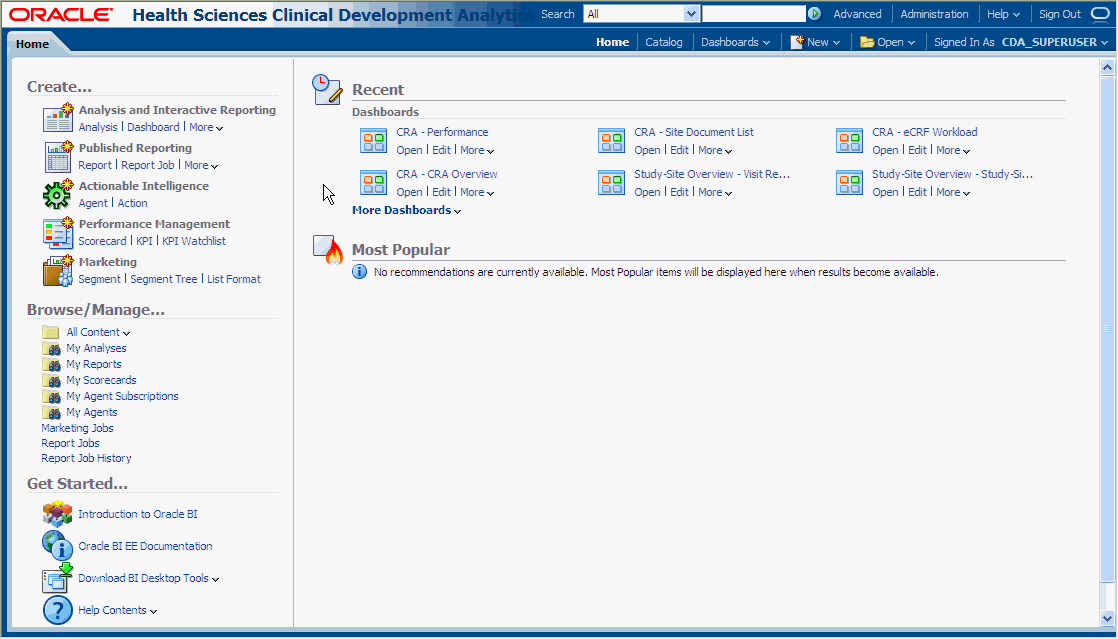Click the Oracle BI EE Documentation globe icon
Viewport: 1118px width, 639px height.
tap(58, 546)
